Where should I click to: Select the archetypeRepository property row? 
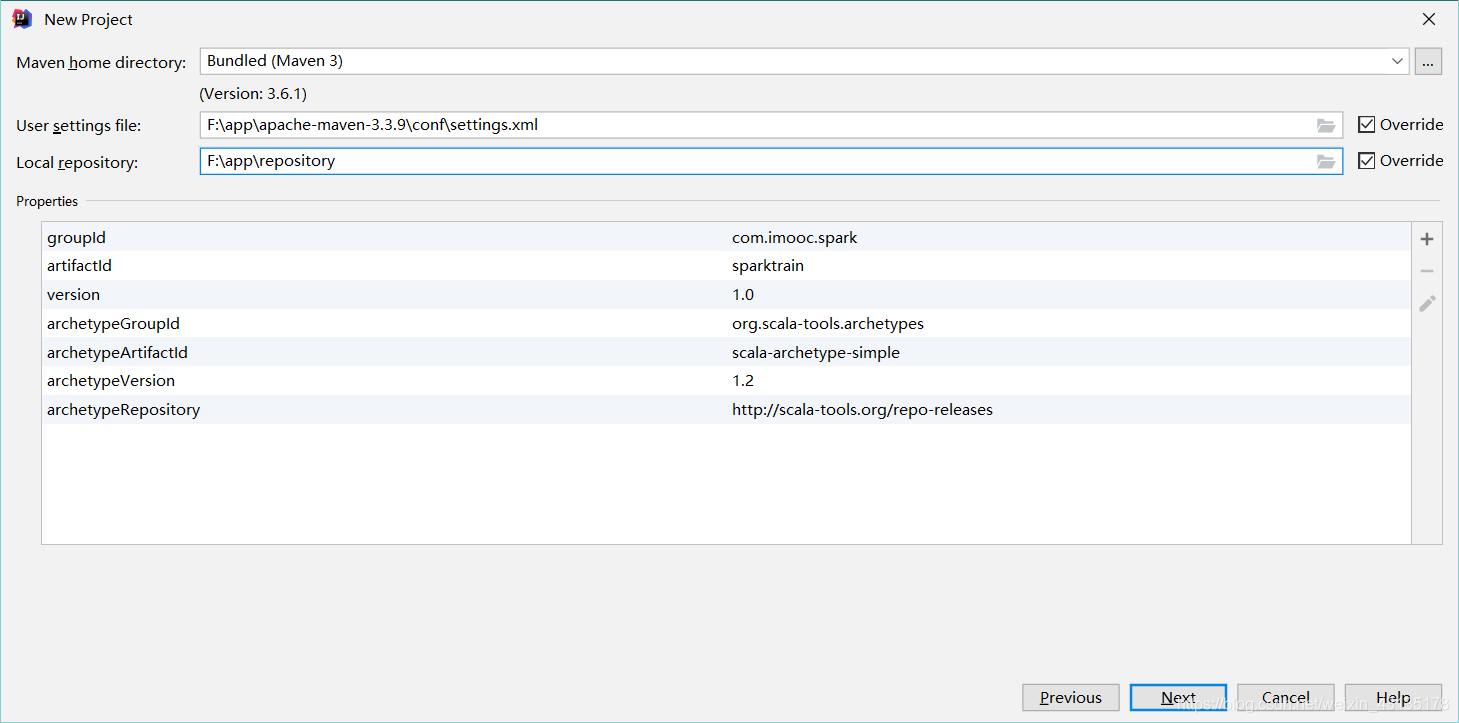pyautogui.click(x=726, y=410)
